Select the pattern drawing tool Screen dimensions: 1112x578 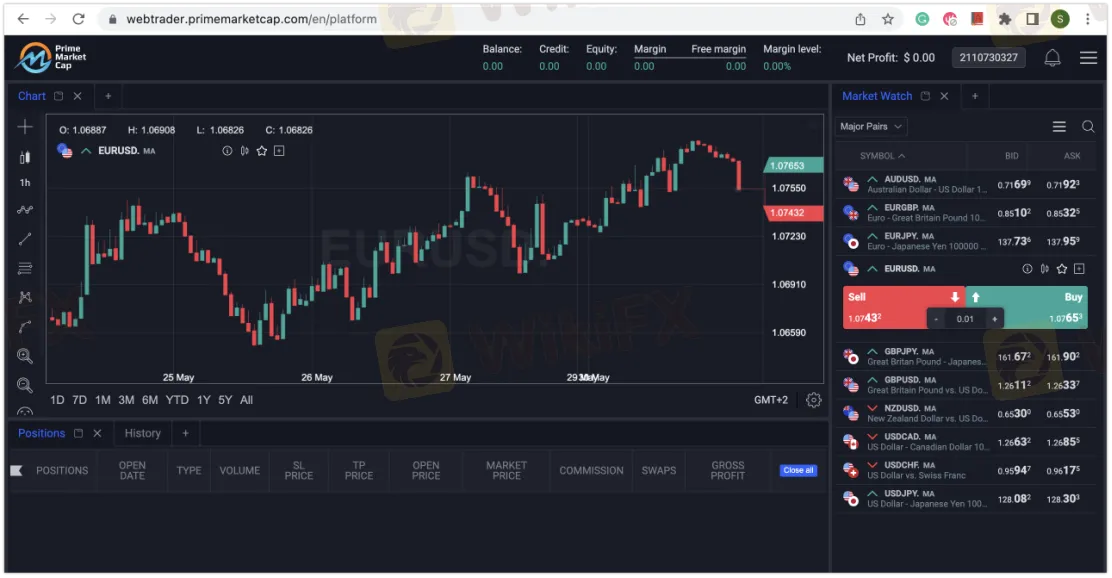click(x=25, y=297)
